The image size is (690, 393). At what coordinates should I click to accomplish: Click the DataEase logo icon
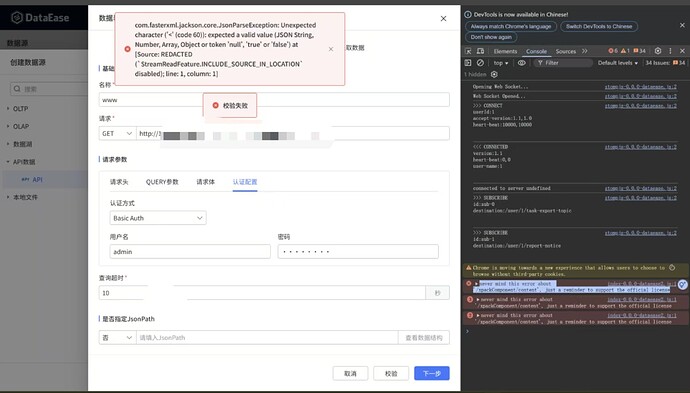coord(17,18)
